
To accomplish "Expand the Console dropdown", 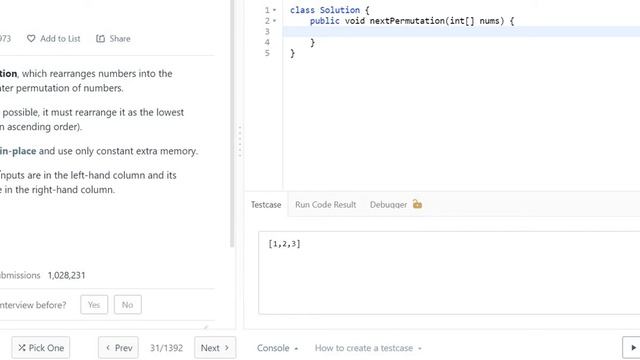I will pos(278,348).
